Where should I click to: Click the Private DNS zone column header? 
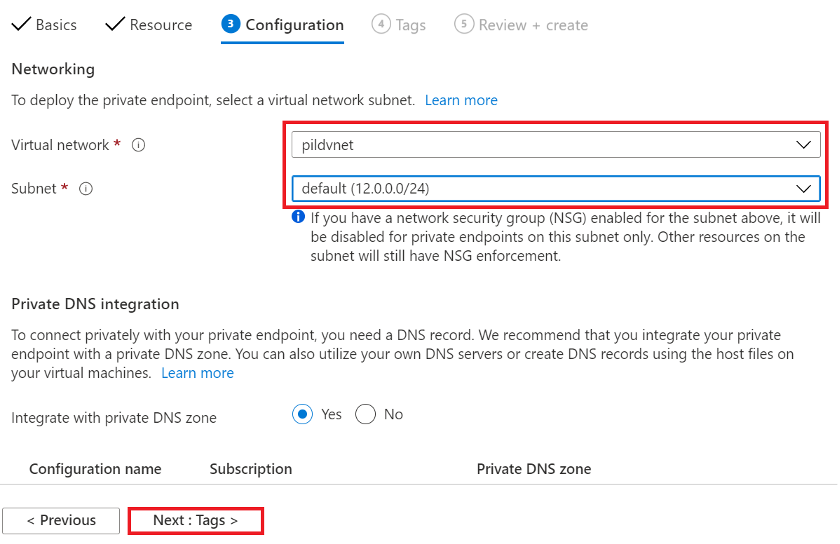point(533,469)
